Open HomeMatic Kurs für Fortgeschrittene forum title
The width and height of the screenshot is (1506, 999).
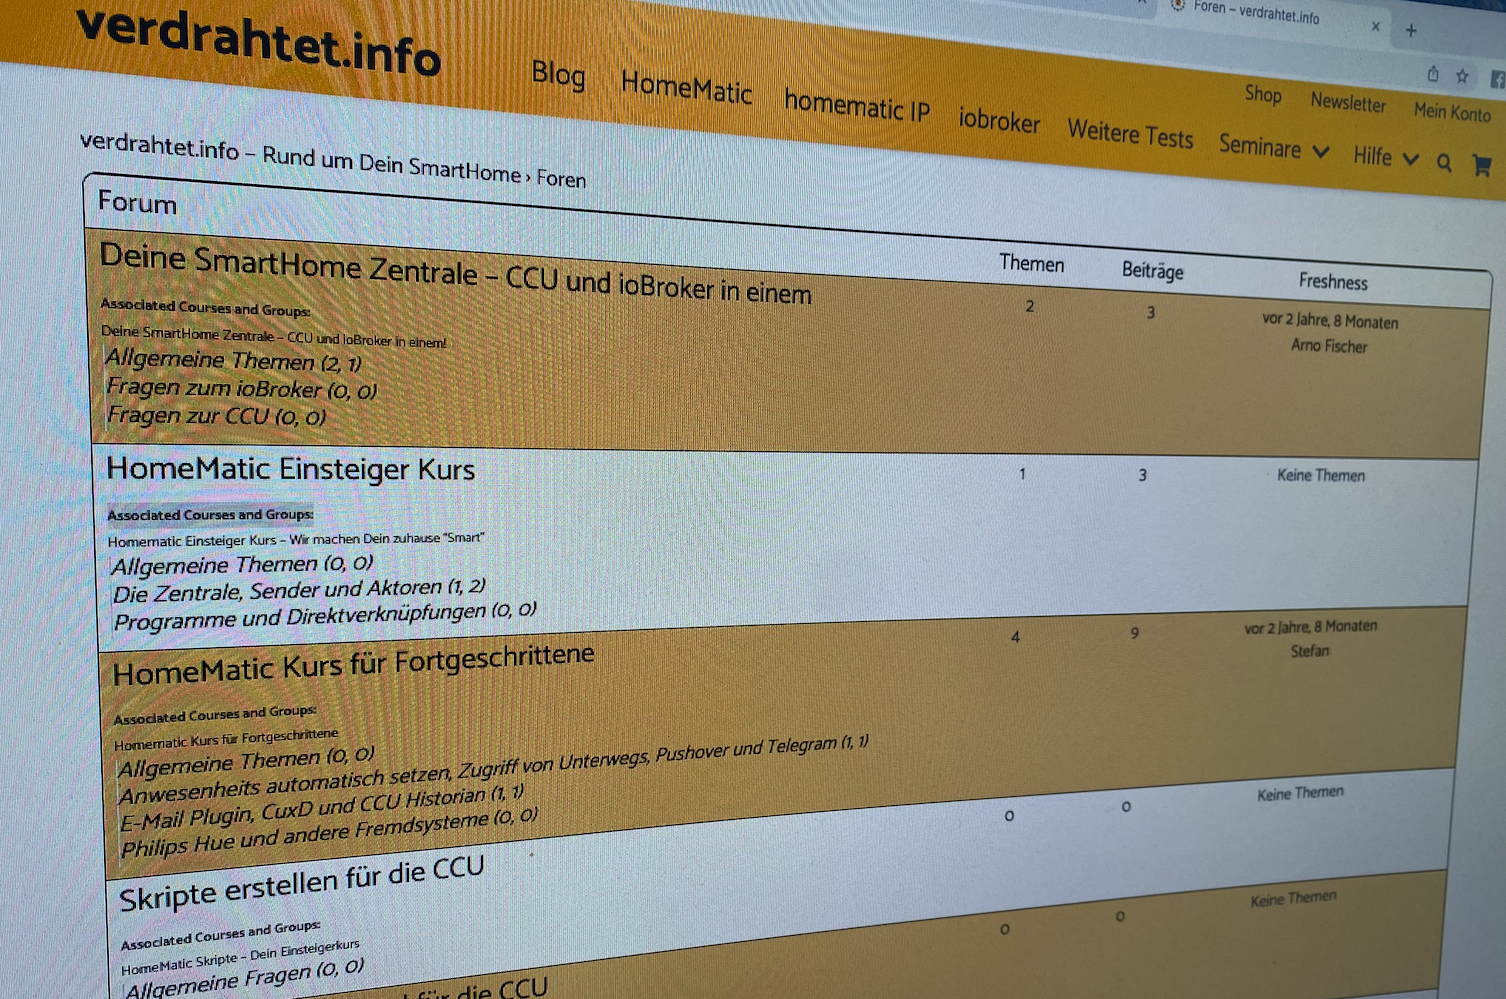point(354,664)
